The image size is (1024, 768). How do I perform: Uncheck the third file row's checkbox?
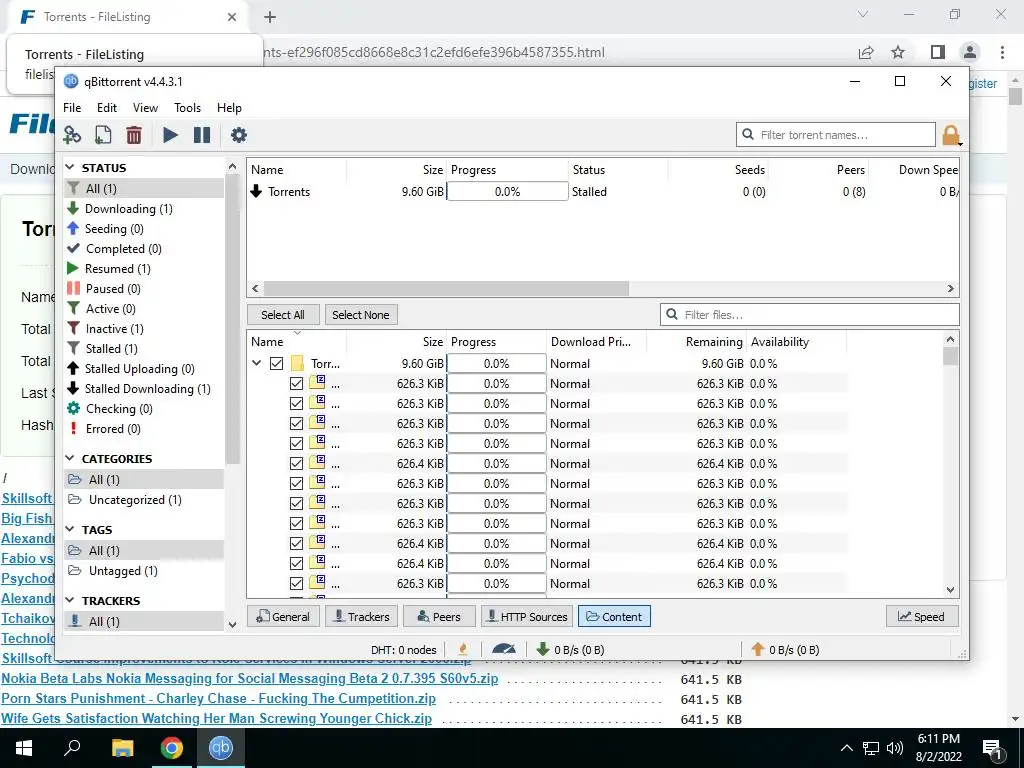coord(296,424)
